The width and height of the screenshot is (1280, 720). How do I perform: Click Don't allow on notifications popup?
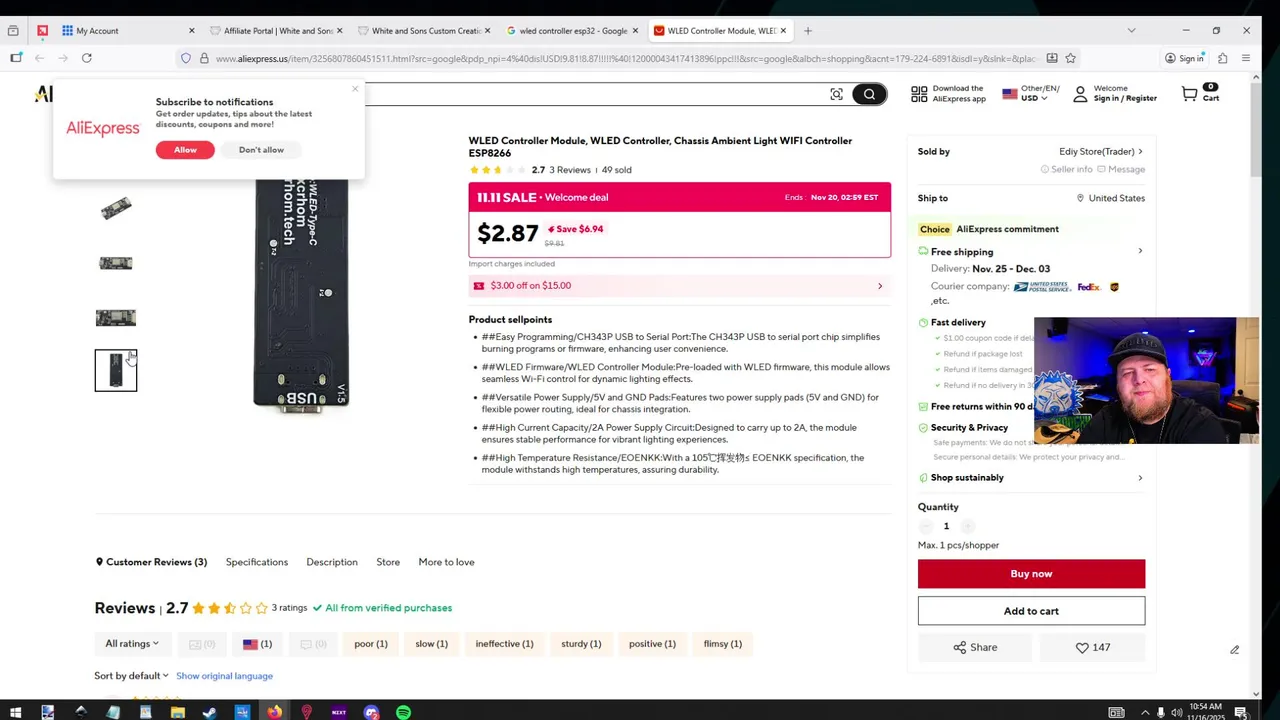tap(261, 150)
